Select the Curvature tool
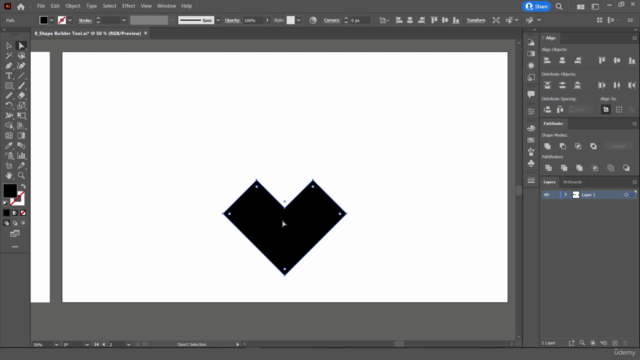640x360 pixels. click(x=21, y=66)
